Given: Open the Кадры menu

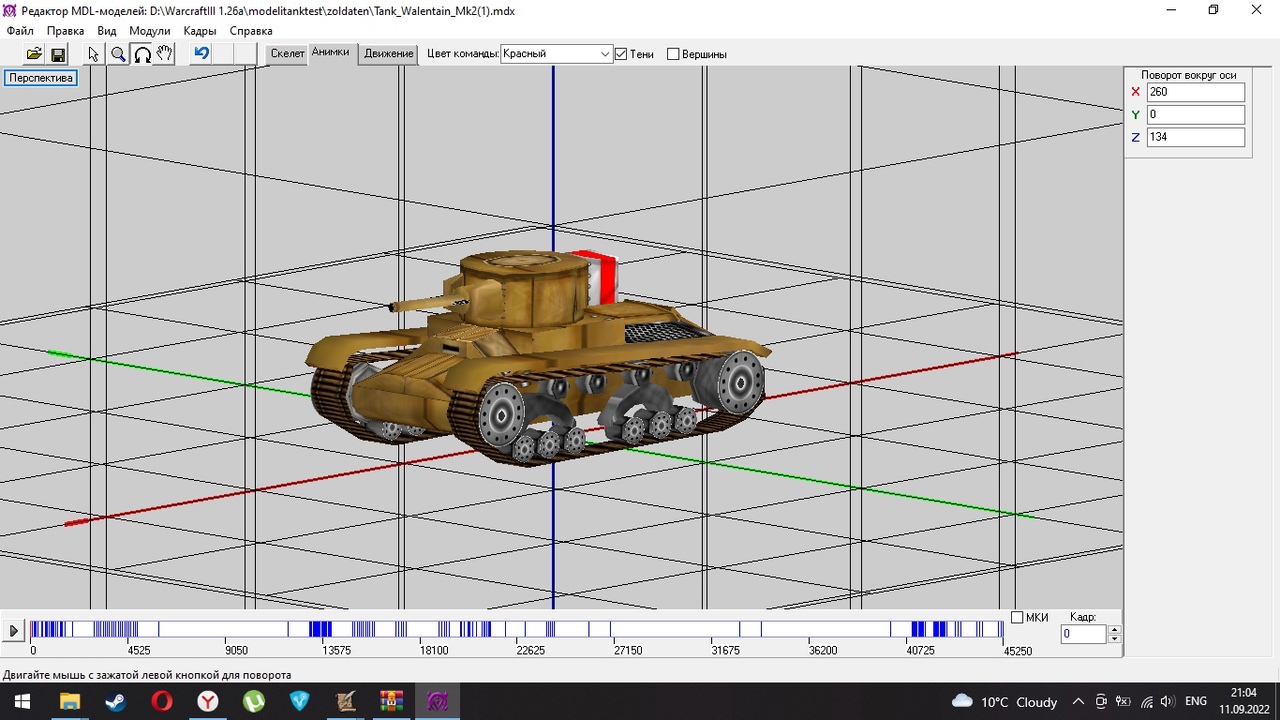Looking at the screenshot, I should [200, 31].
